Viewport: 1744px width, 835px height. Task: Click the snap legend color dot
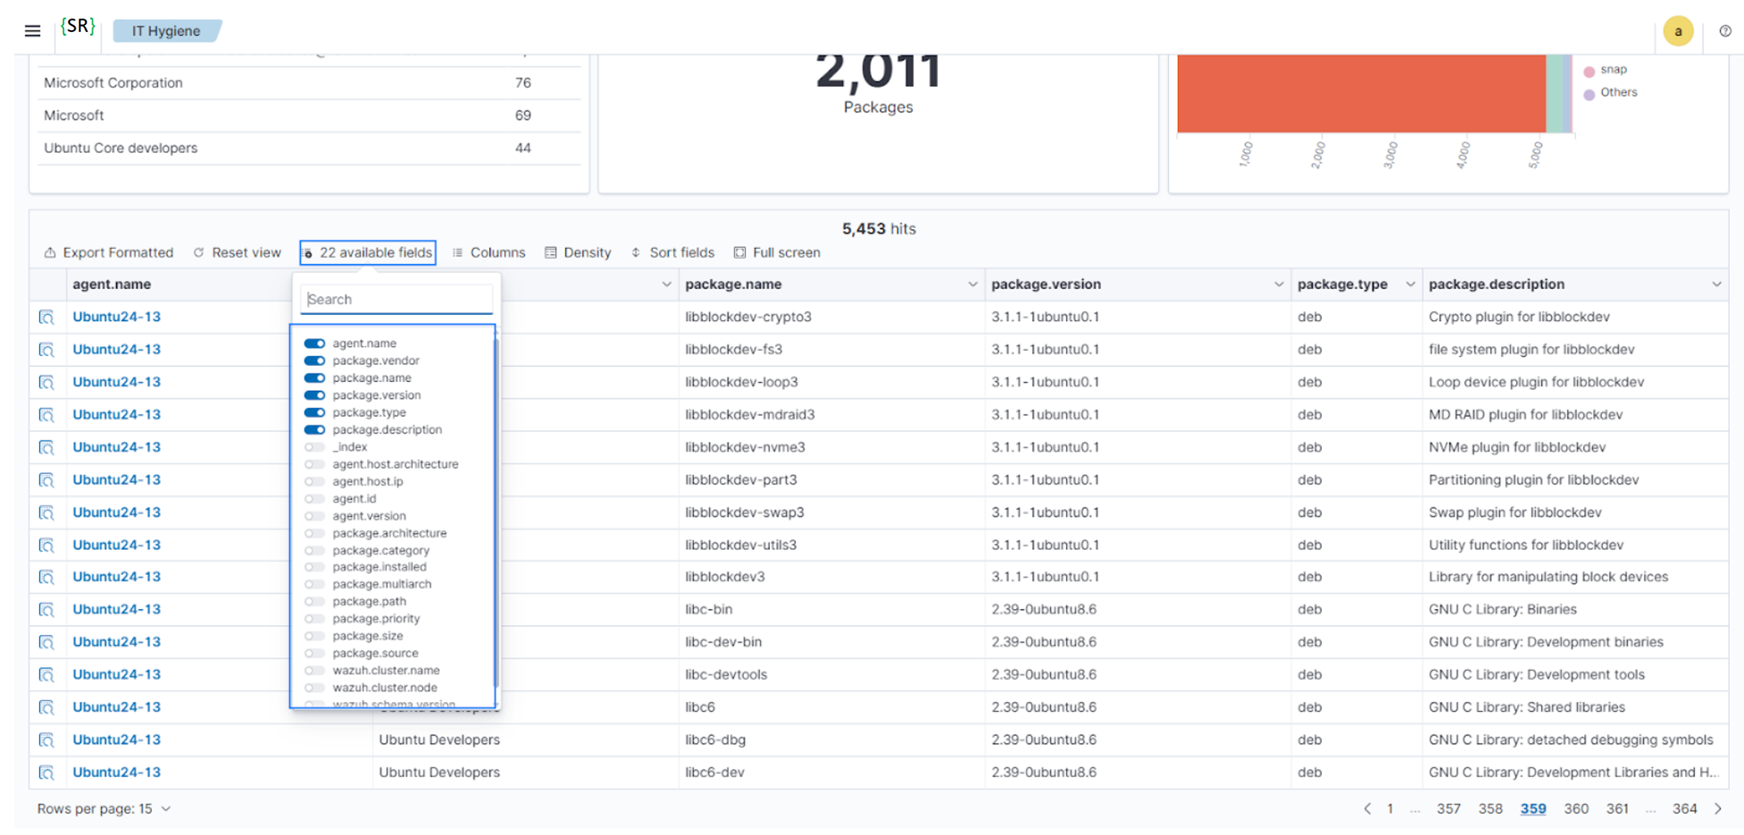[x=1589, y=71]
